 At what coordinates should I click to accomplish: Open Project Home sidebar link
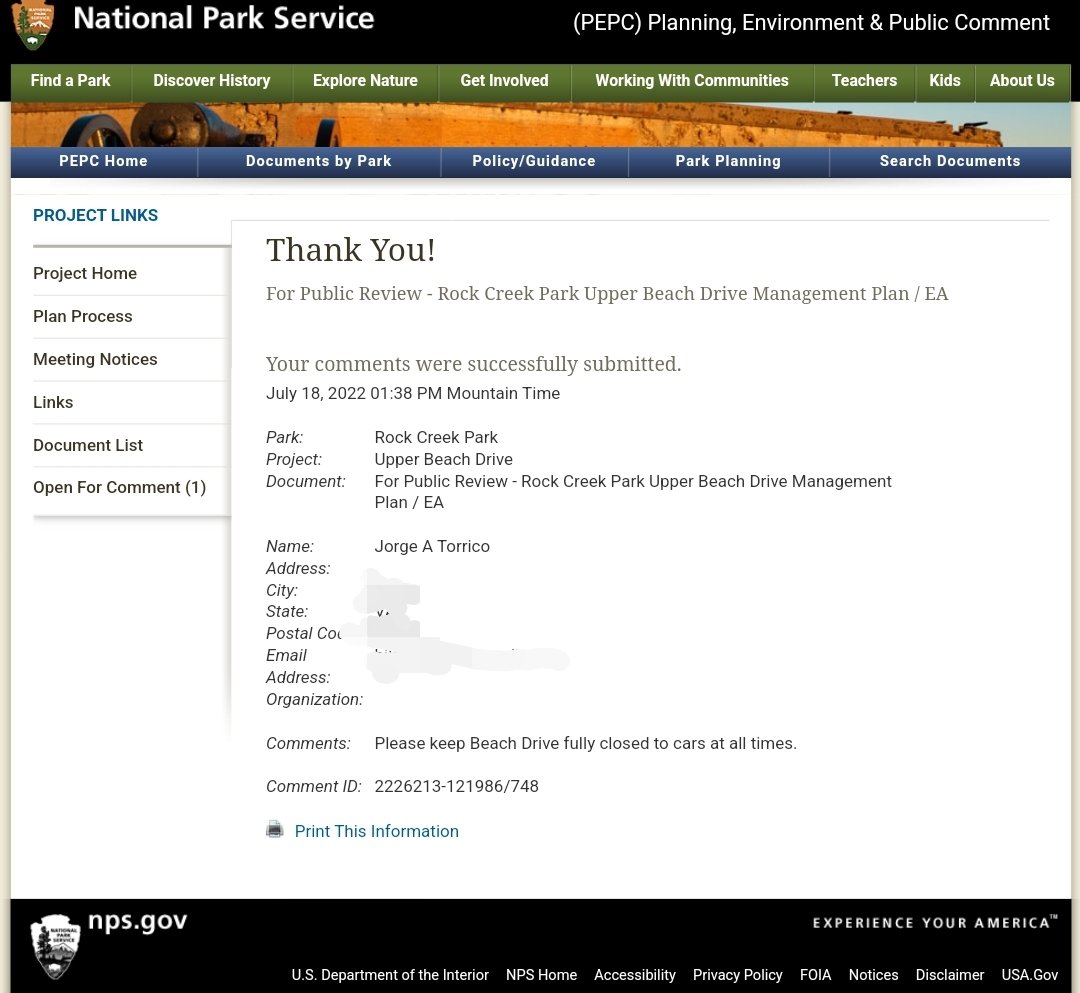[x=85, y=273]
